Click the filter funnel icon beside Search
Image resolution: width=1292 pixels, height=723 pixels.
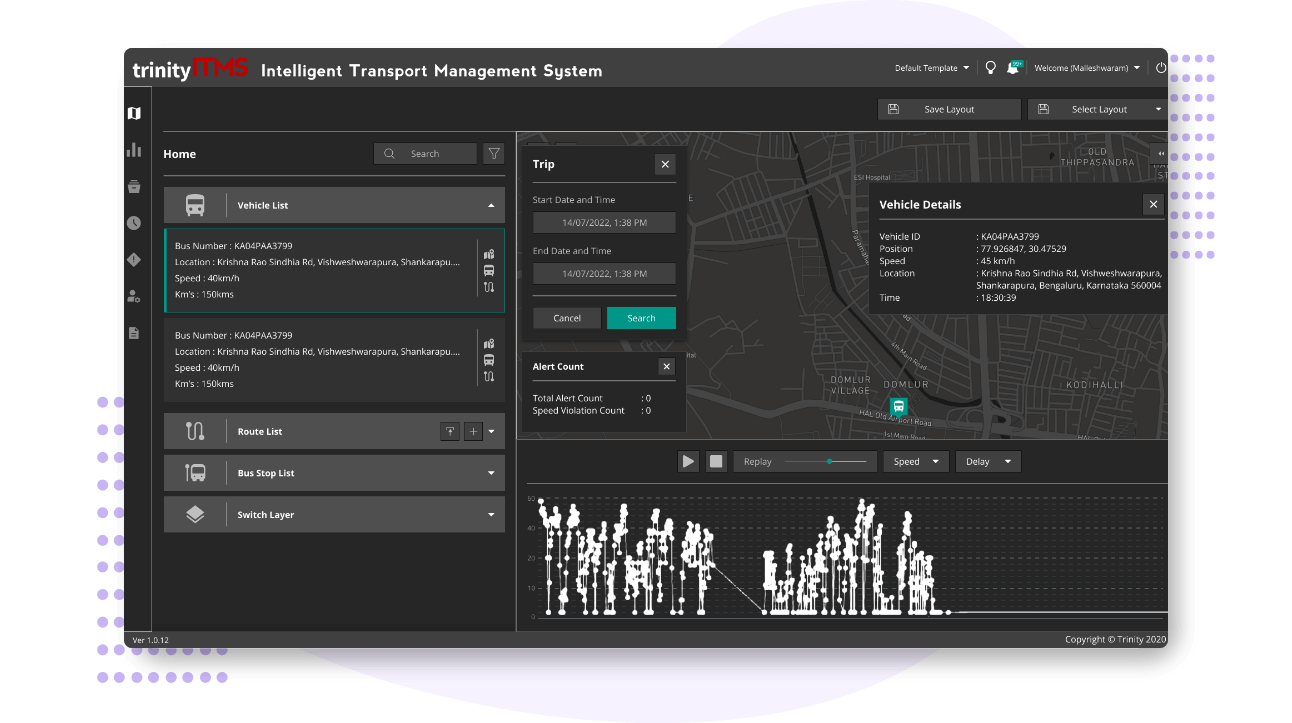(494, 153)
